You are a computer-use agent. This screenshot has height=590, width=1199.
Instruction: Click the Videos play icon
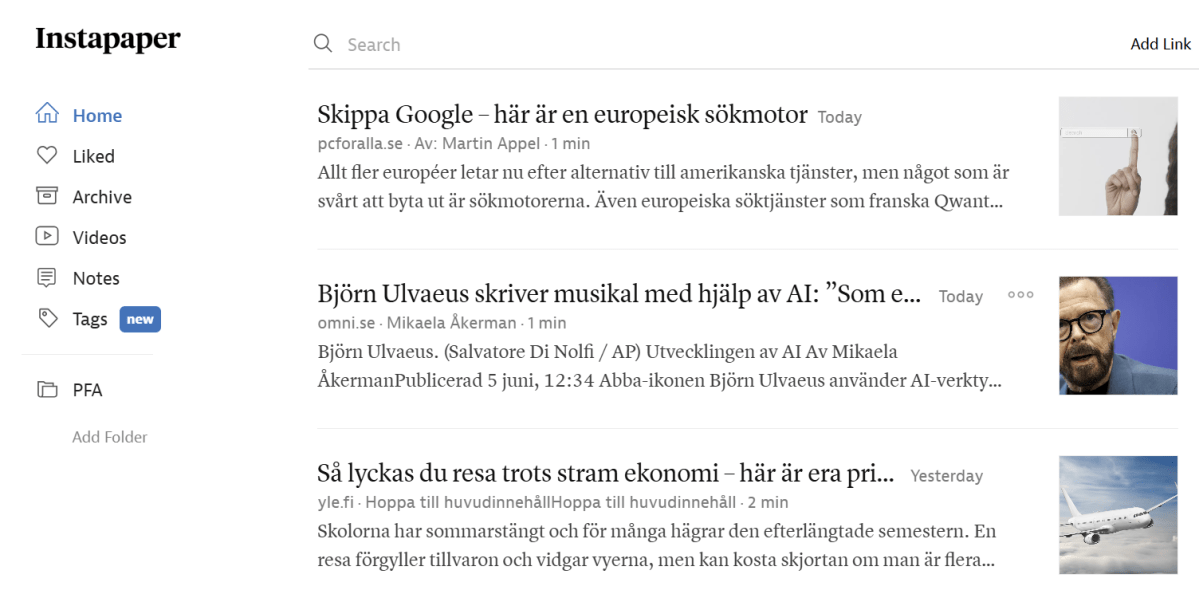coord(47,237)
